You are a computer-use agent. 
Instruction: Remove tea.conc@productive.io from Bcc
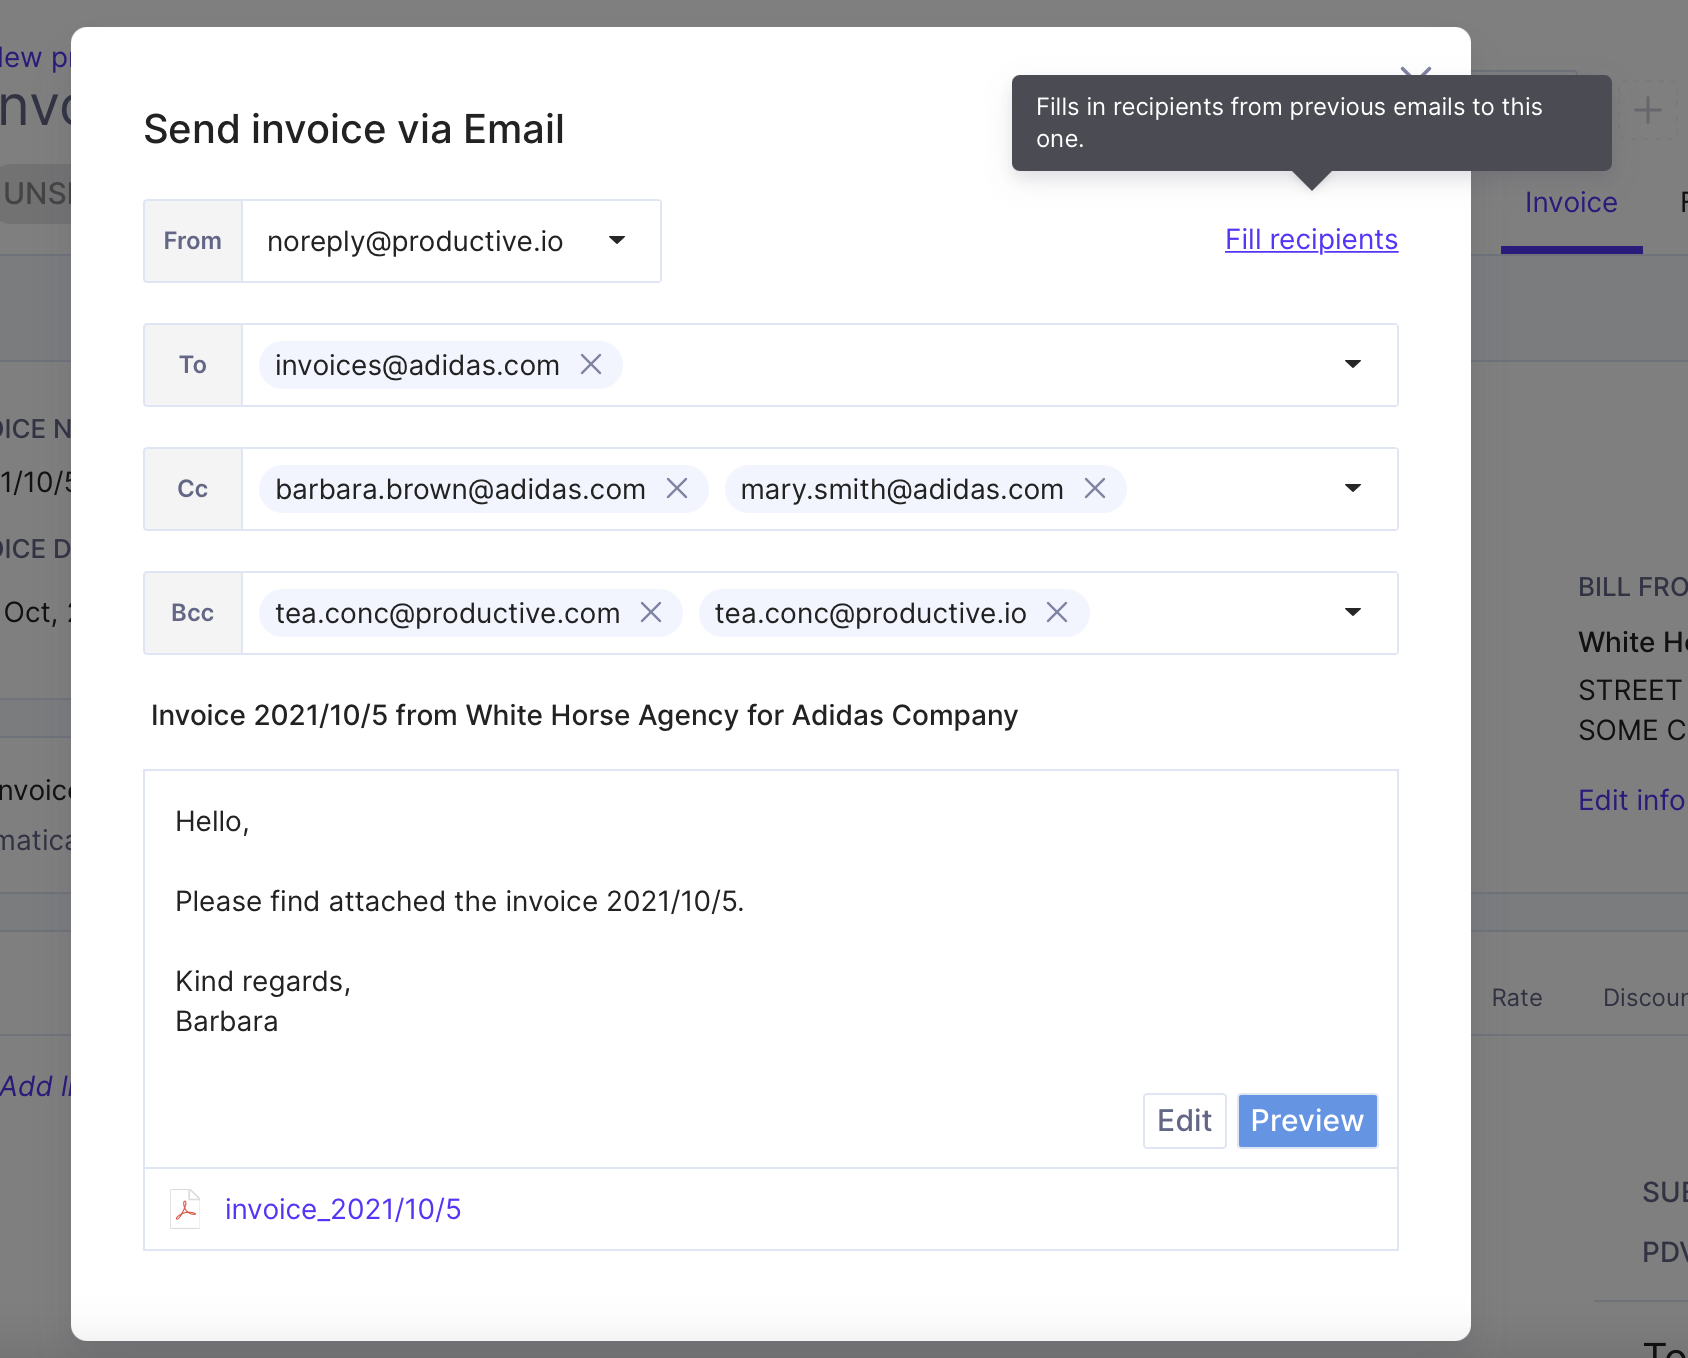[x=1057, y=613]
